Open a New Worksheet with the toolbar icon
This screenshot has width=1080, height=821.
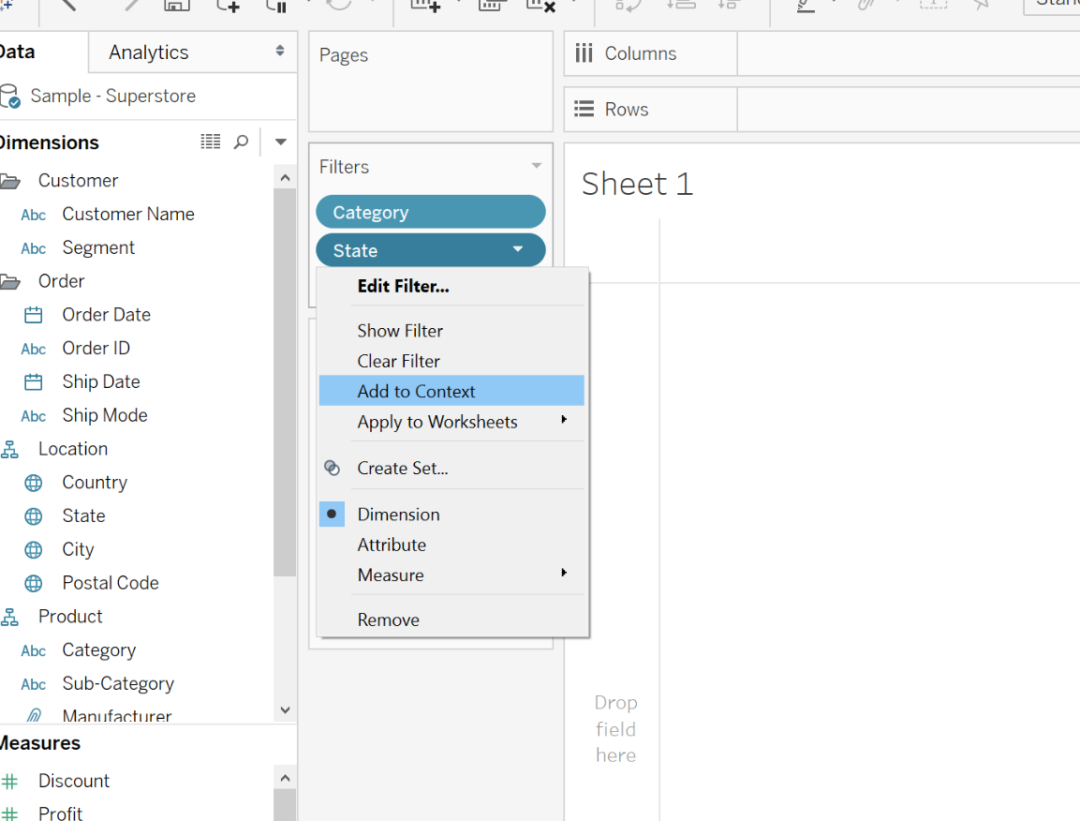click(x=428, y=7)
